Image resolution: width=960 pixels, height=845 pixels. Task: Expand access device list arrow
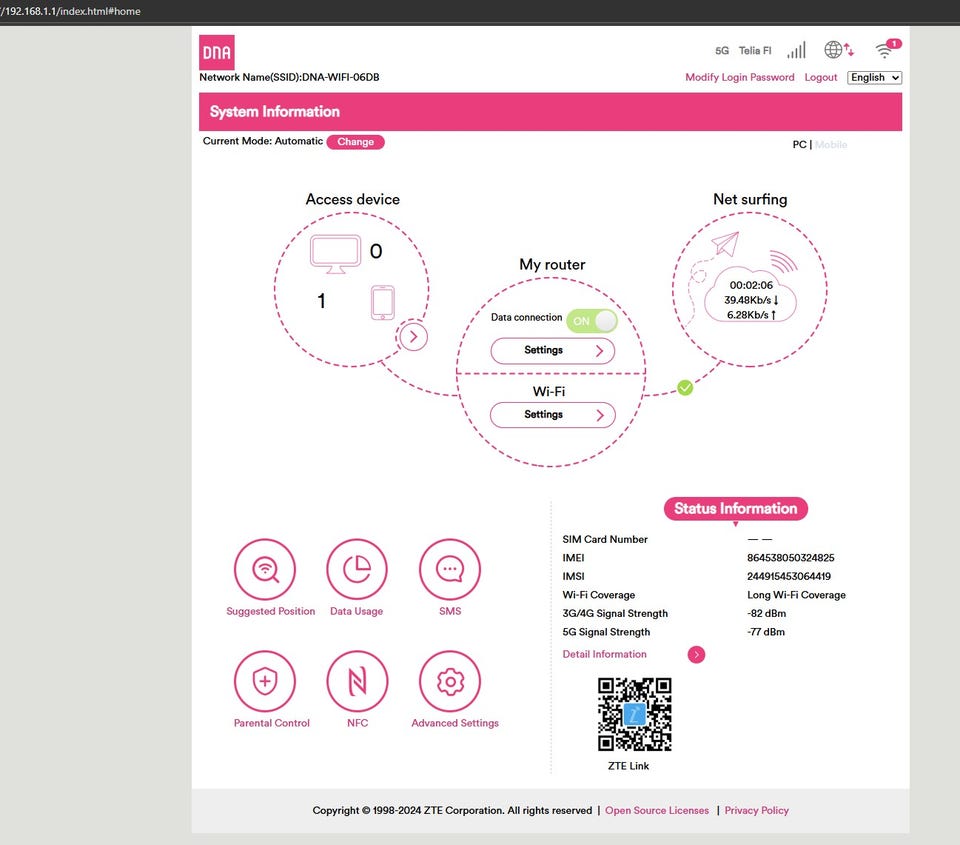(x=413, y=337)
